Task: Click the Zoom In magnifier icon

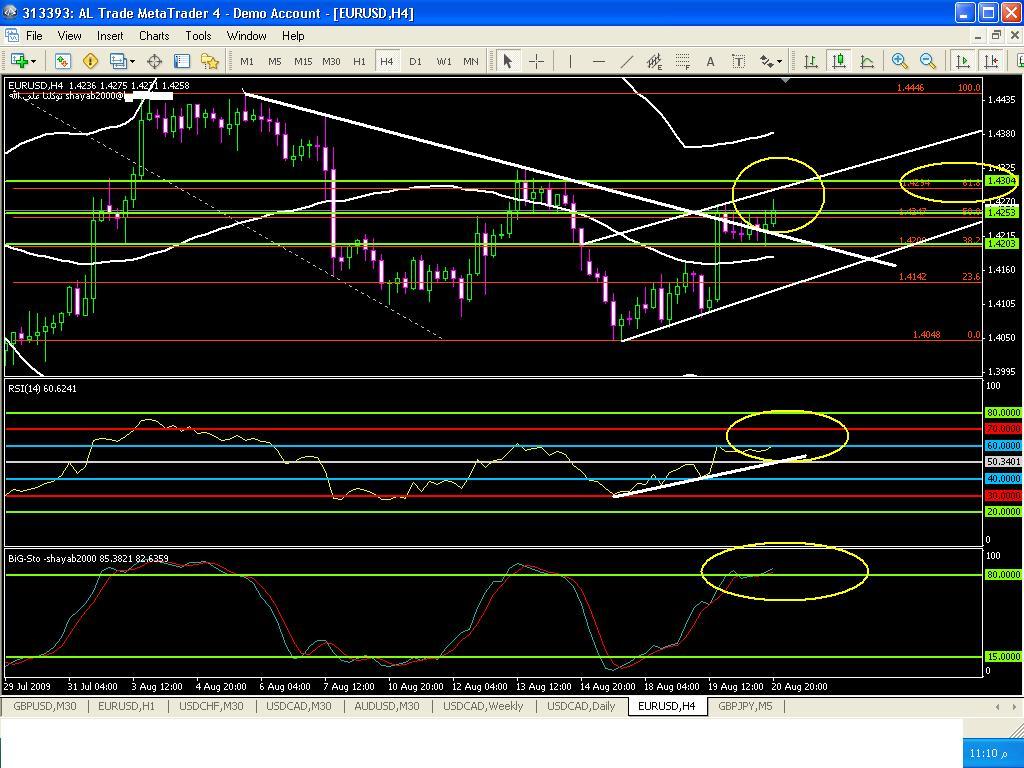Action: point(900,61)
